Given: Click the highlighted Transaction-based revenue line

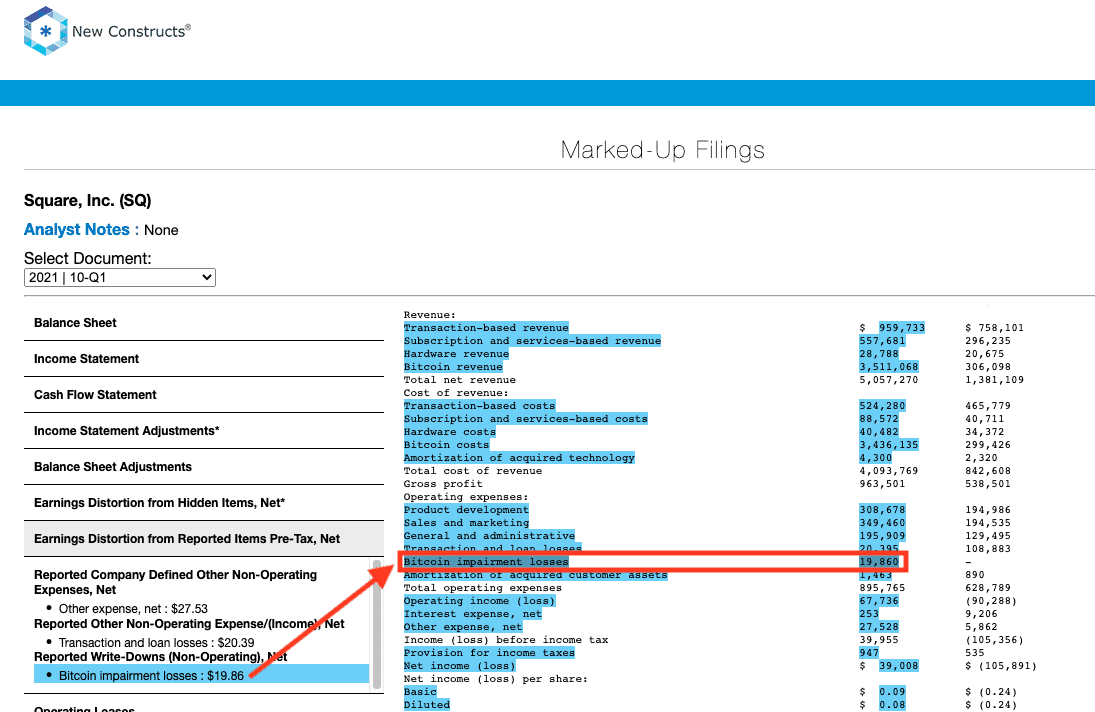Looking at the screenshot, I should pos(486,327).
